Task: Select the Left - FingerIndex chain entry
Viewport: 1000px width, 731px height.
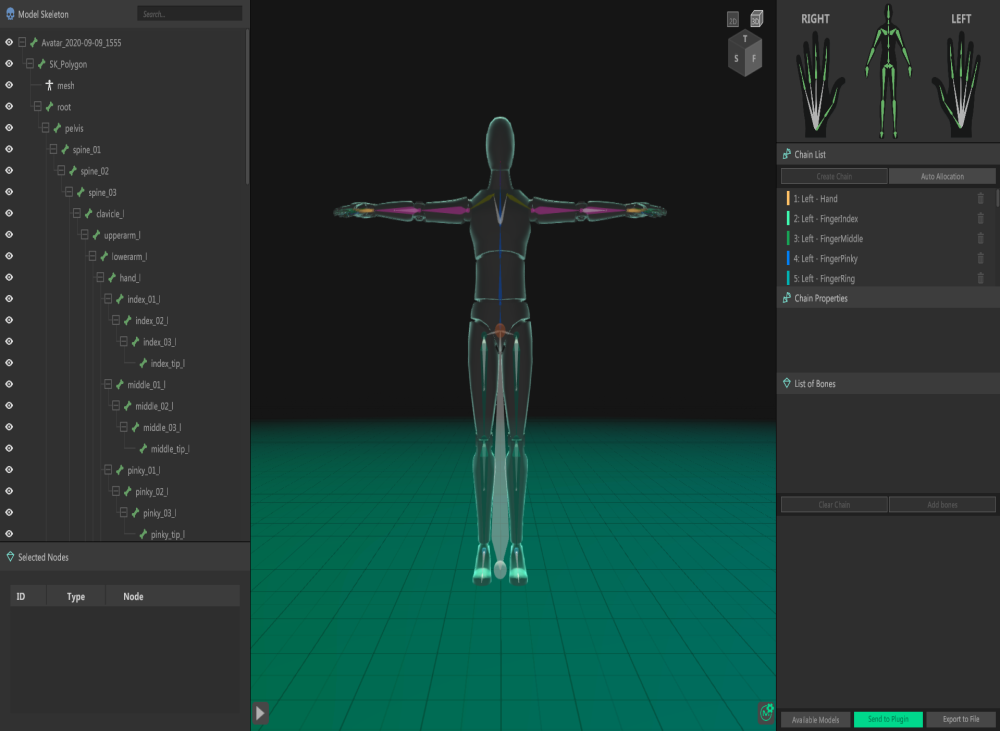Action: click(x=825, y=219)
